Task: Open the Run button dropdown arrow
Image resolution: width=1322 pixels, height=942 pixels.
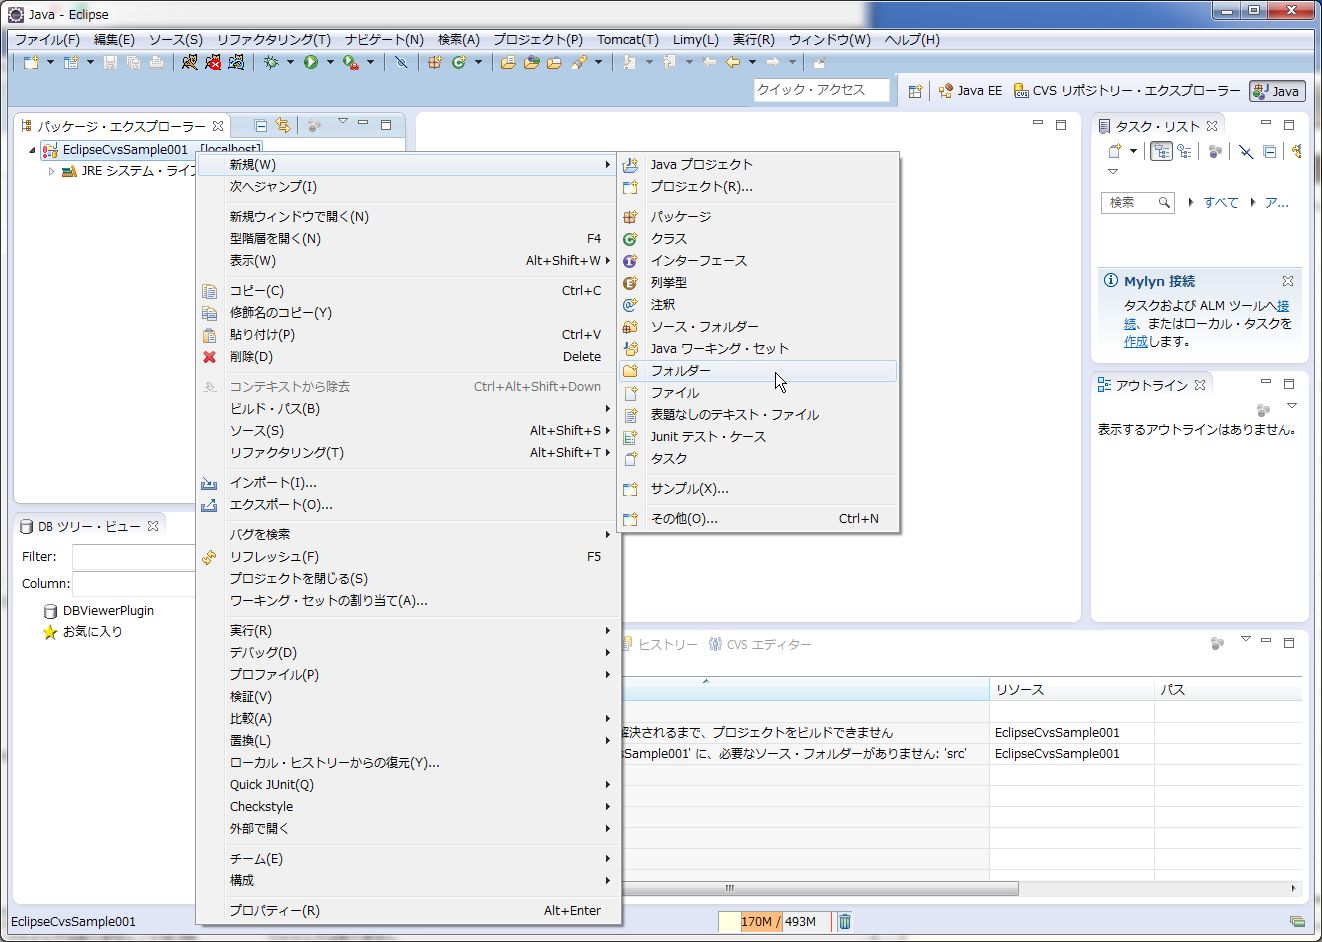Action: 330,62
